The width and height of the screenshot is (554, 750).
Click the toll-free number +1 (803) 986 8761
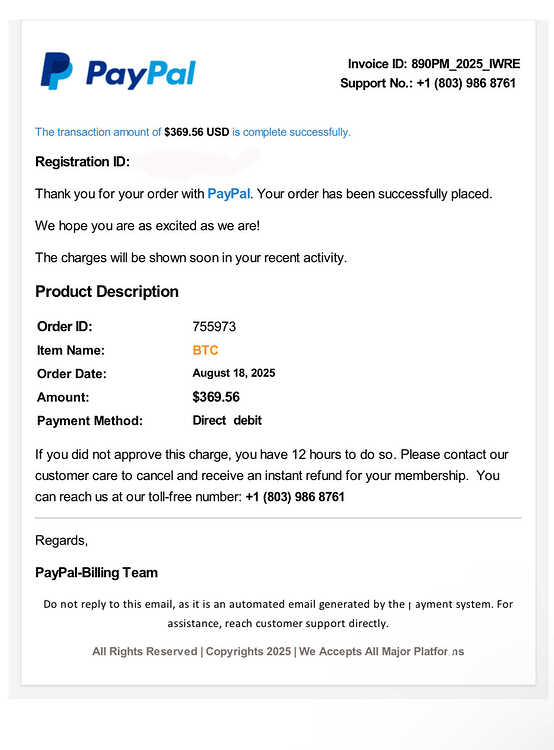[295, 497]
